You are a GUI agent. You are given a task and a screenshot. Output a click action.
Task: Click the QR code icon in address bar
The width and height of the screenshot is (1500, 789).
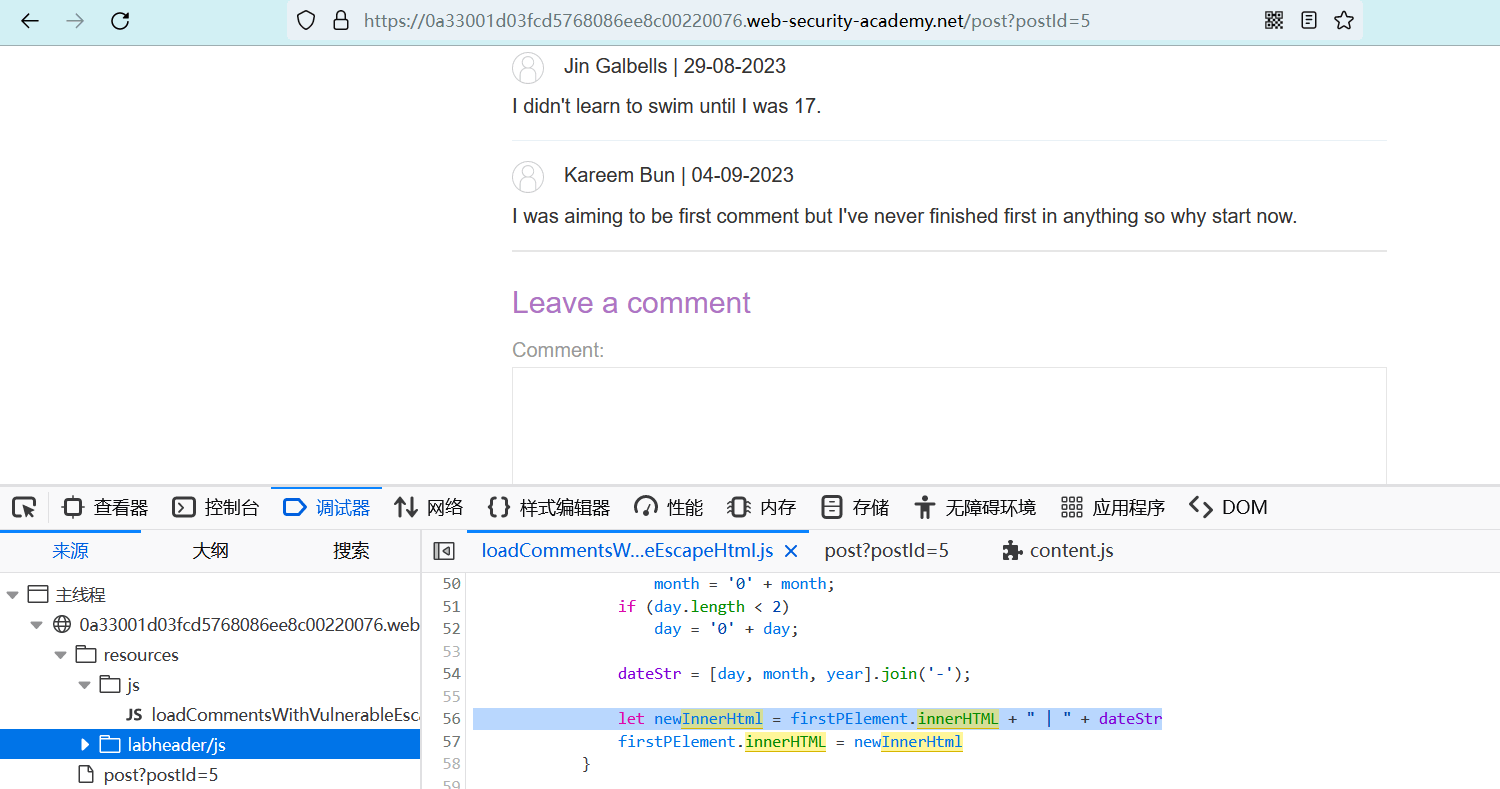pos(1273,20)
